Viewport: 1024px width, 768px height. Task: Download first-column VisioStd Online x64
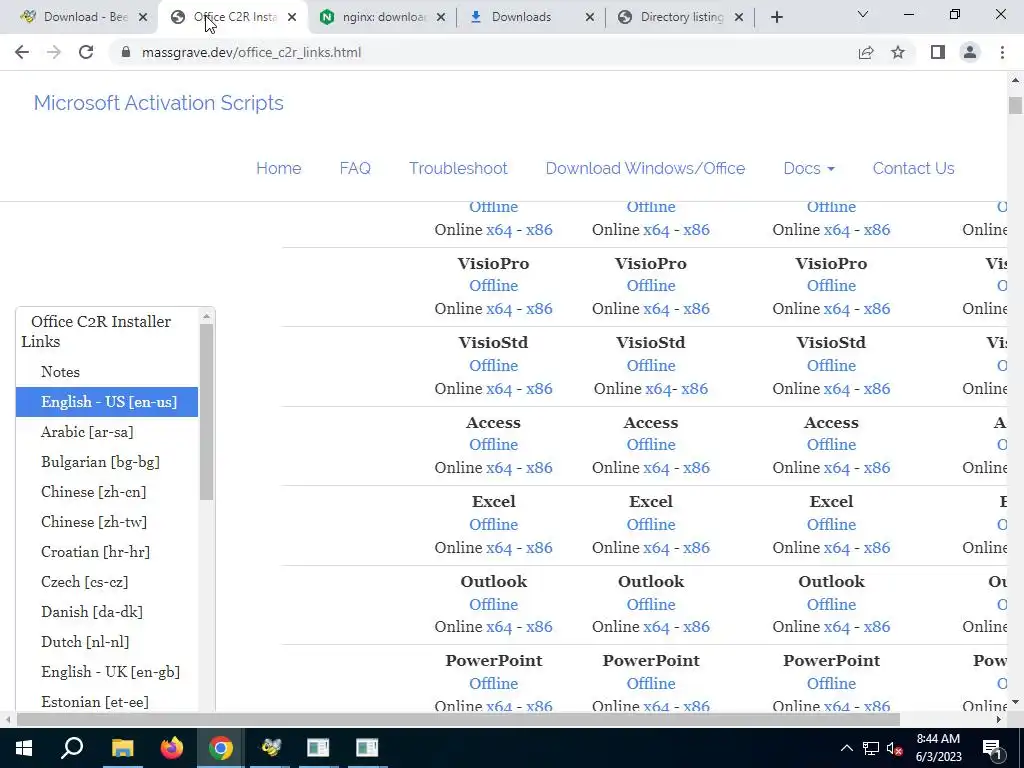(x=499, y=389)
